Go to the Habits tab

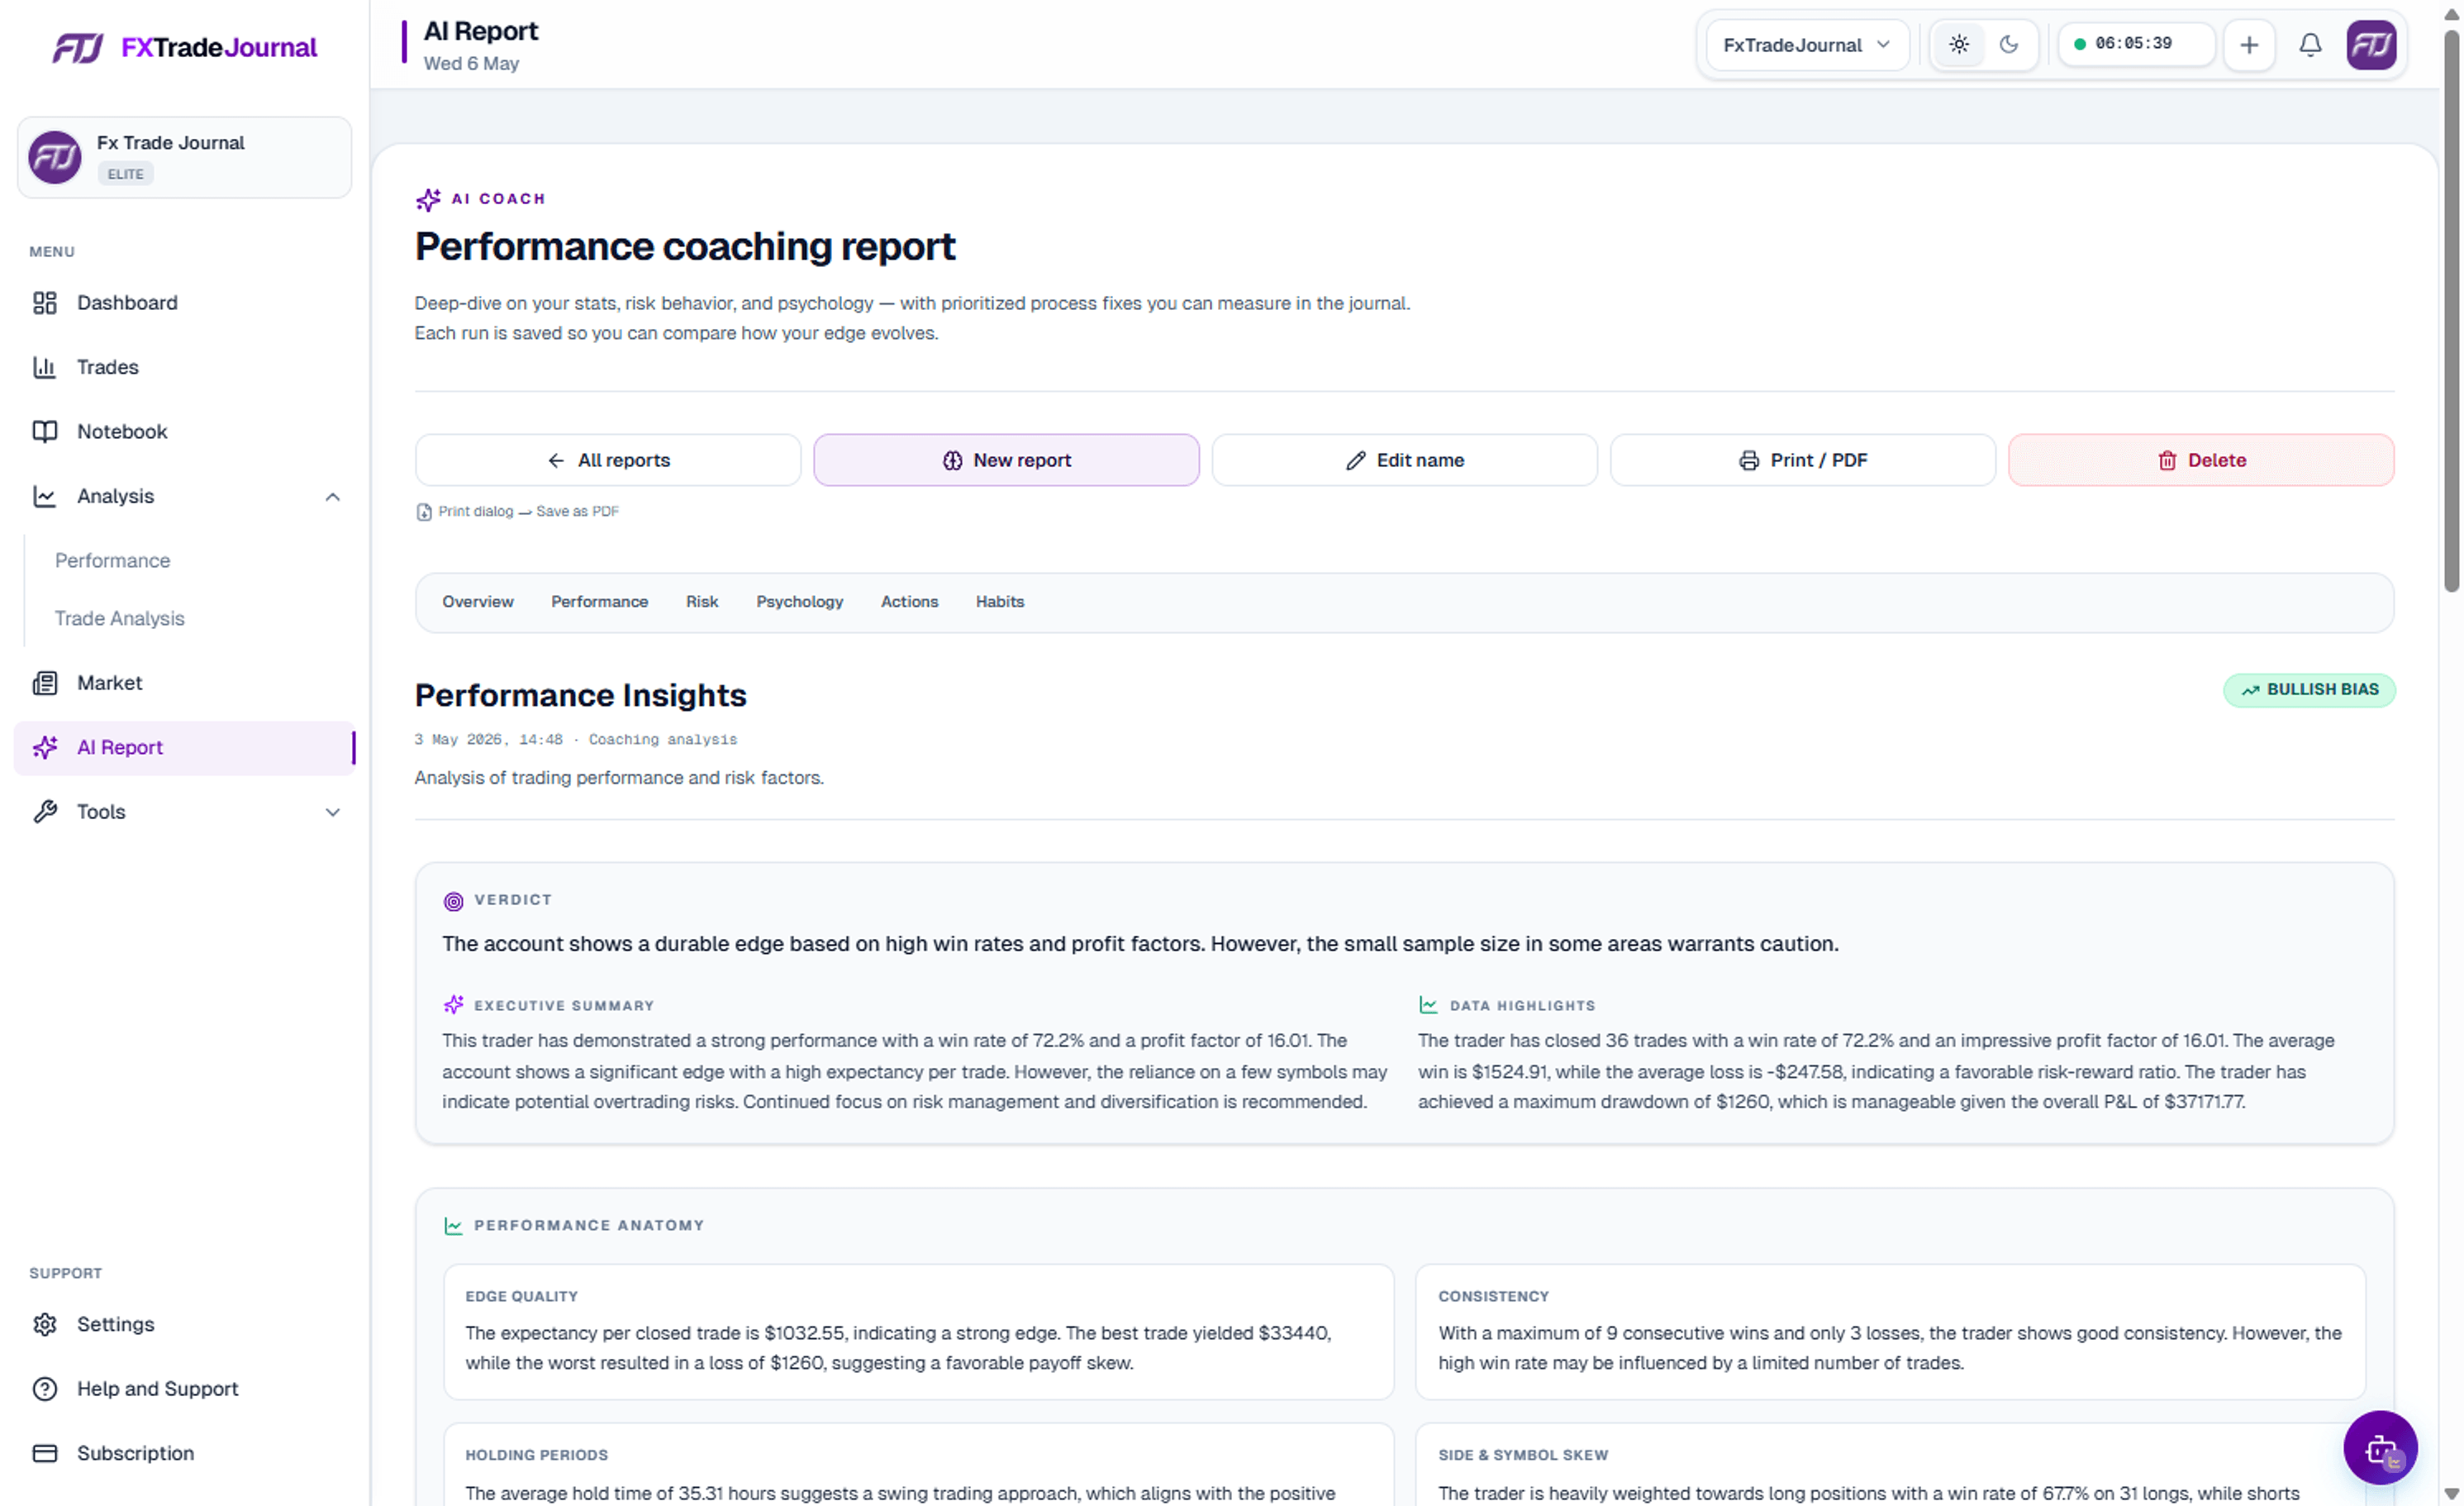tap(1000, 602)
